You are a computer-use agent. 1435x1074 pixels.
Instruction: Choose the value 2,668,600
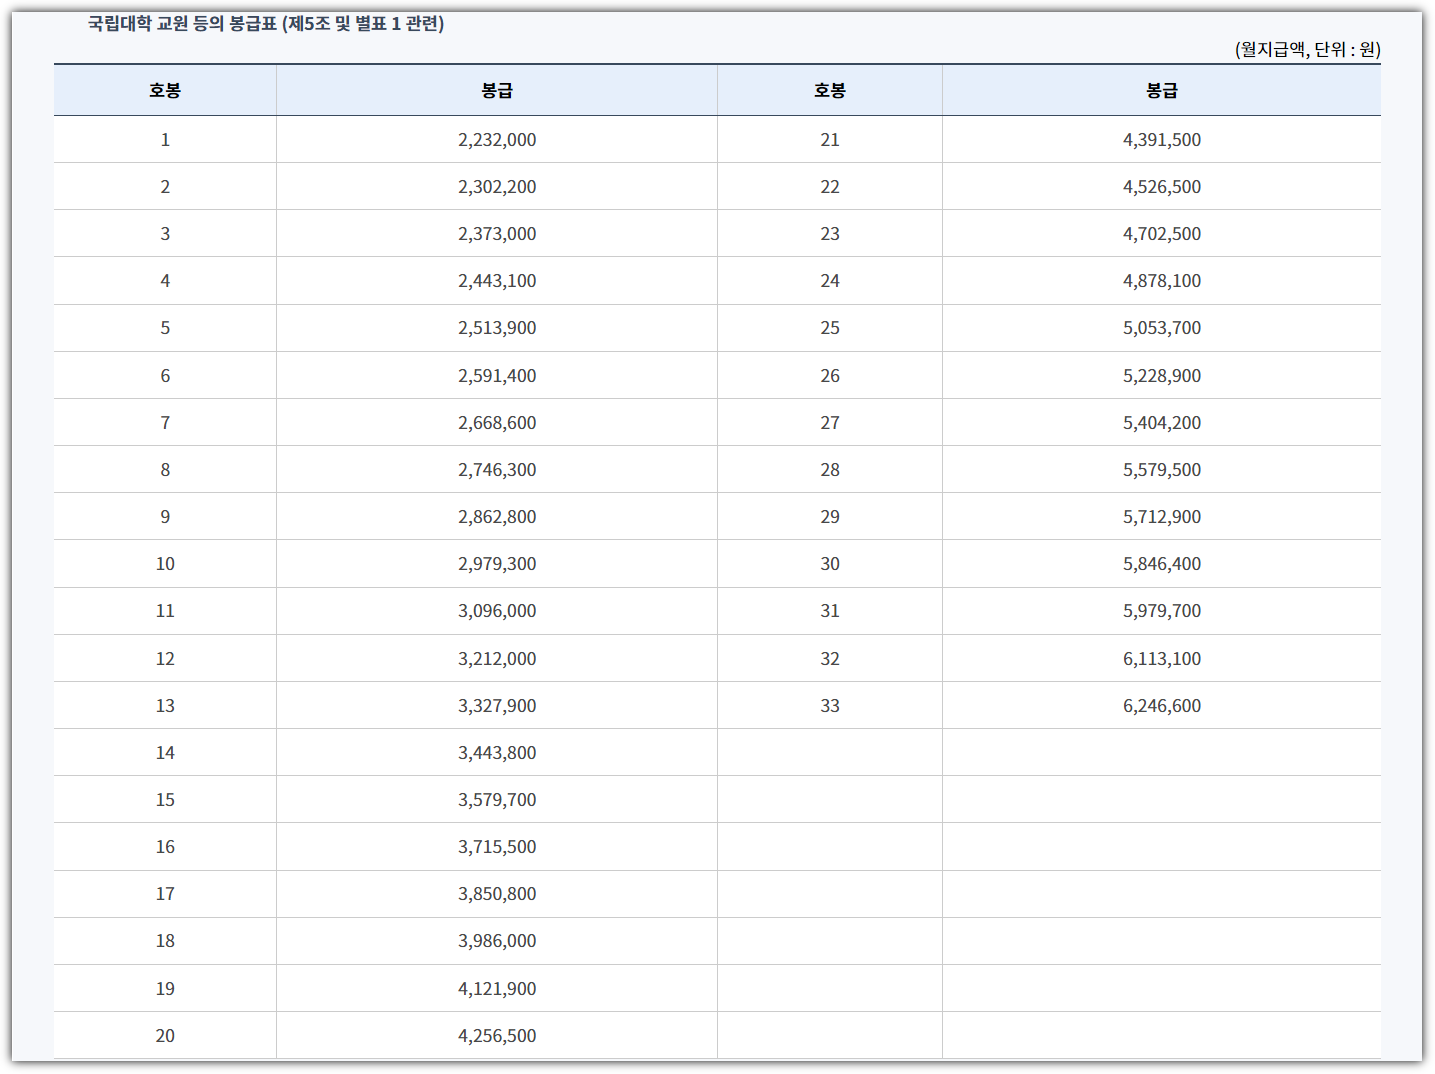point(497,423)
